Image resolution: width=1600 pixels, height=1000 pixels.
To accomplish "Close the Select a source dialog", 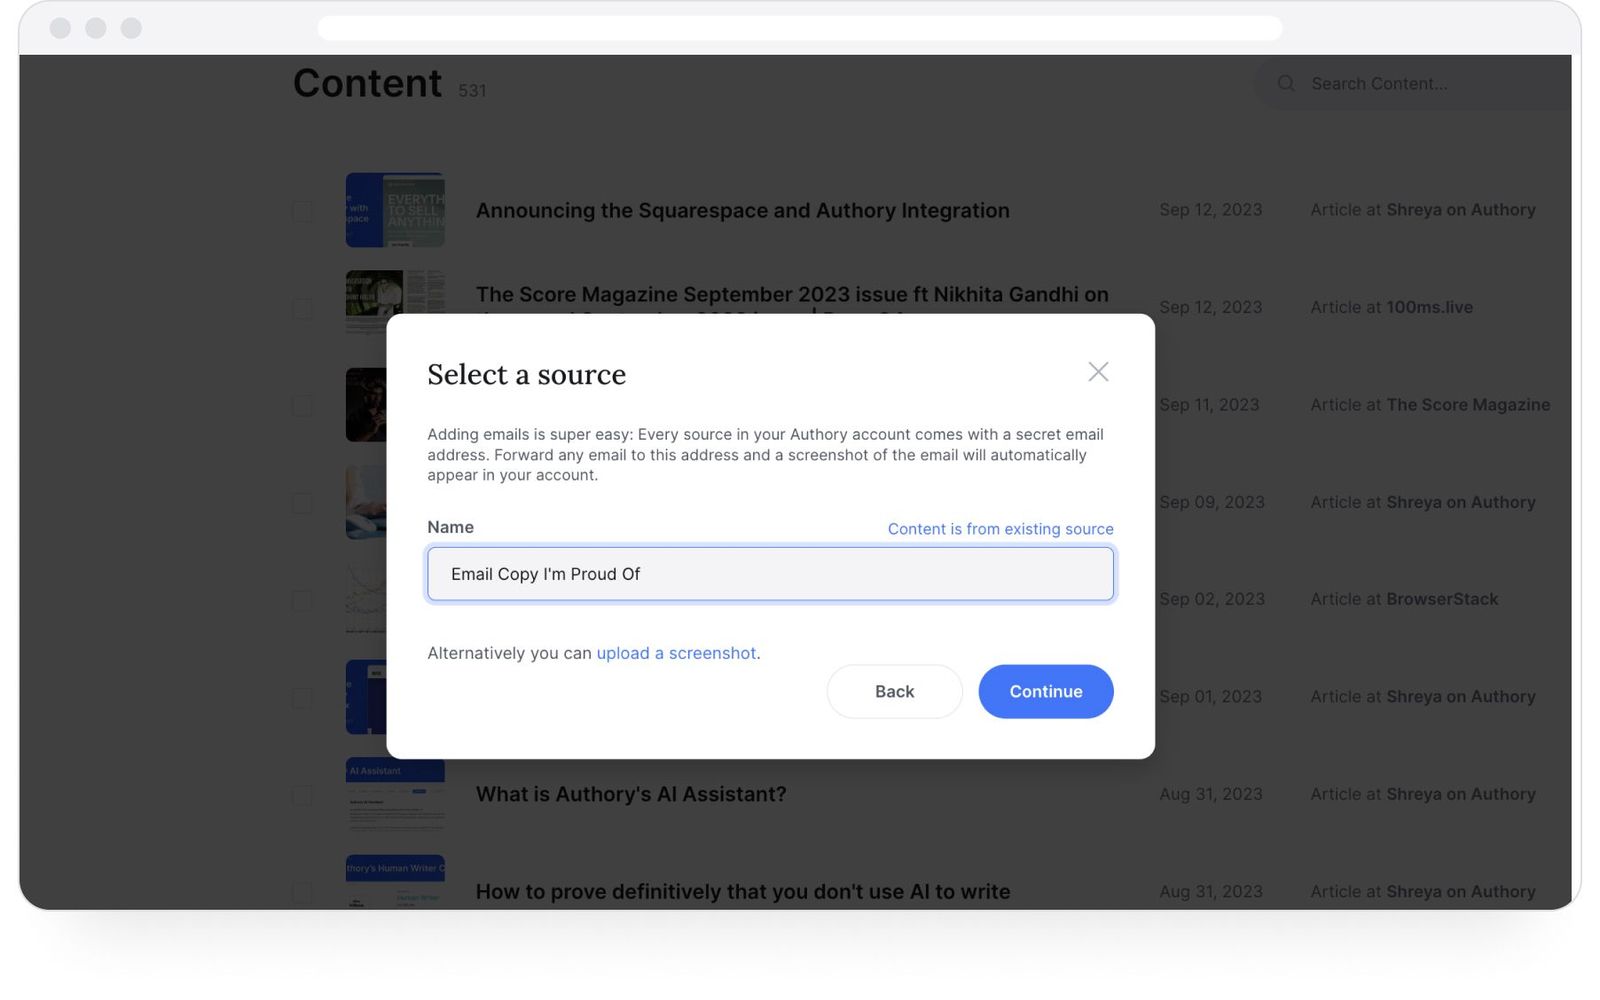I will pyautogui.click(x=1098, y=371).
